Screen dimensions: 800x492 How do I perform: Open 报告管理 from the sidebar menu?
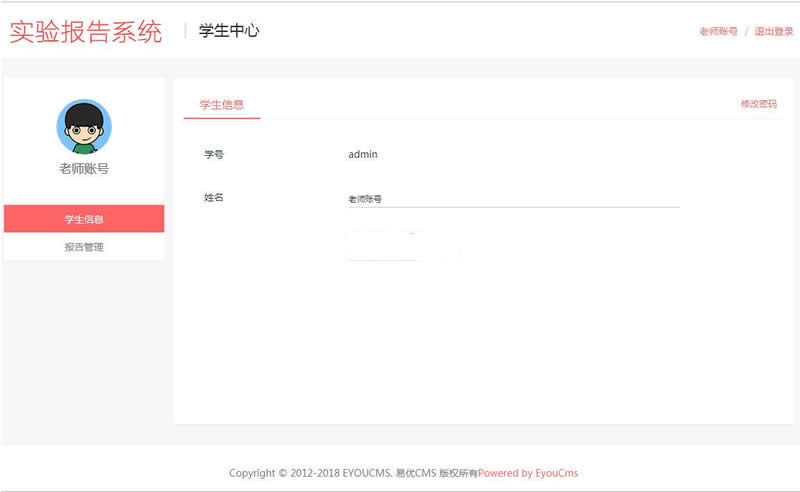point(84,247)
